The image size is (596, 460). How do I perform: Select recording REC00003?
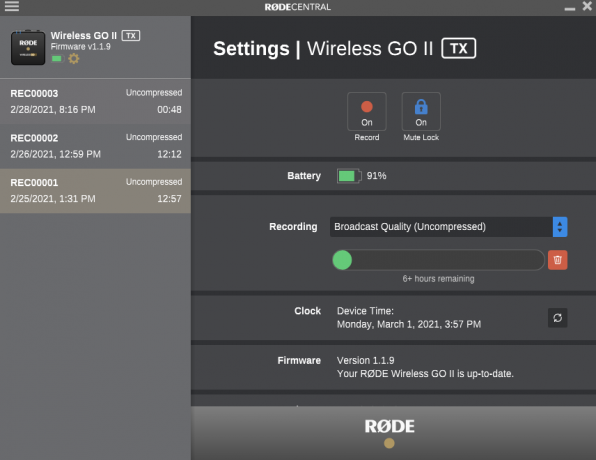[x=95, y=102]
